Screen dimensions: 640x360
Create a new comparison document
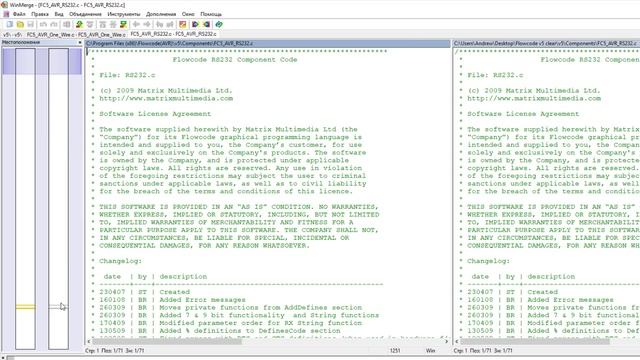[x=10, y=24]
